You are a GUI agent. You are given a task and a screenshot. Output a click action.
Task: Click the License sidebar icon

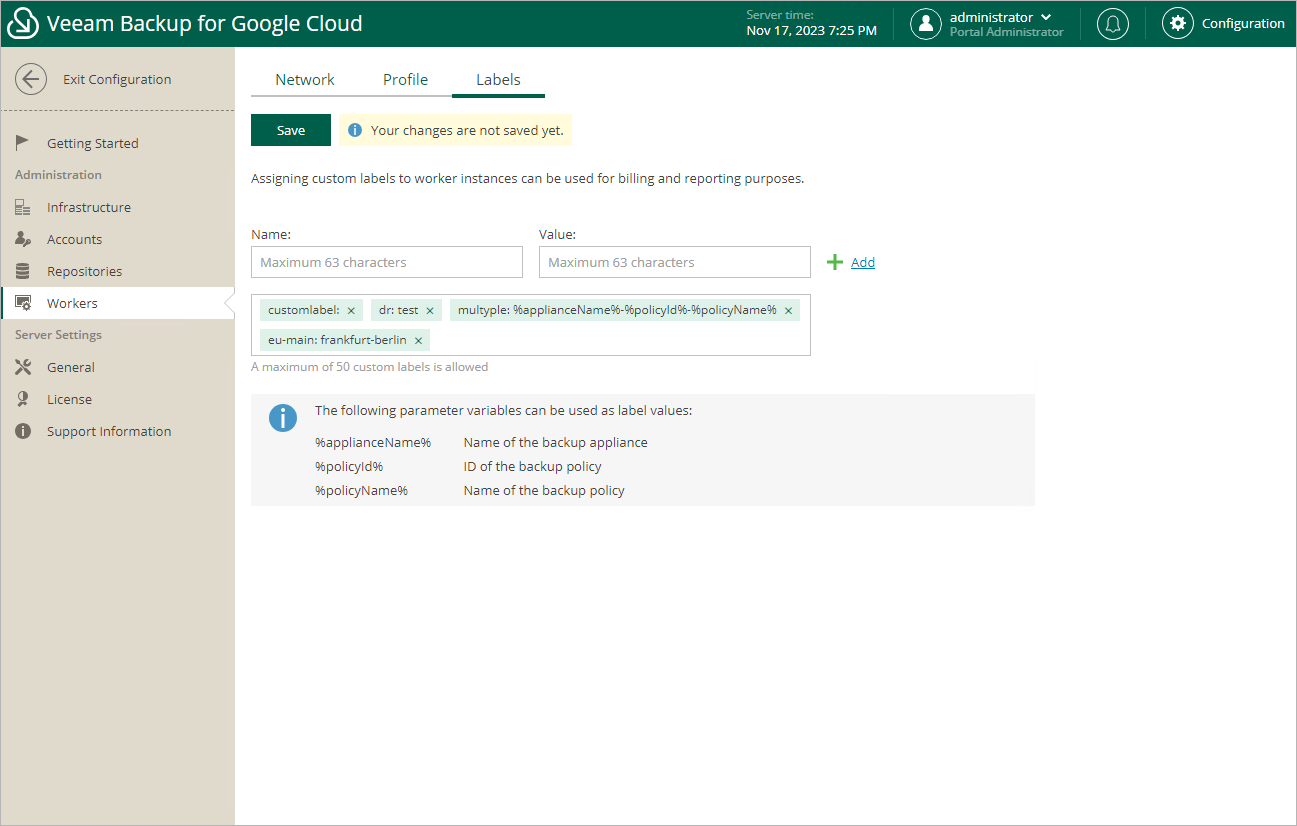tap(23, 399)
